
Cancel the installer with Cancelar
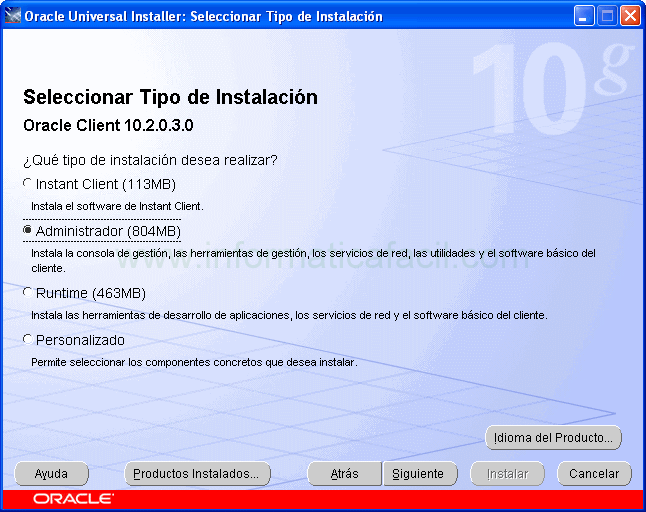(x=594, y=474)
